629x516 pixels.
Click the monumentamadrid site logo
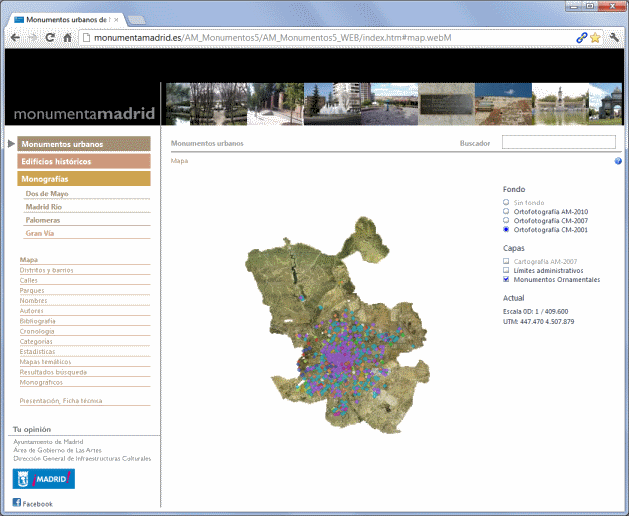point(84,114)
